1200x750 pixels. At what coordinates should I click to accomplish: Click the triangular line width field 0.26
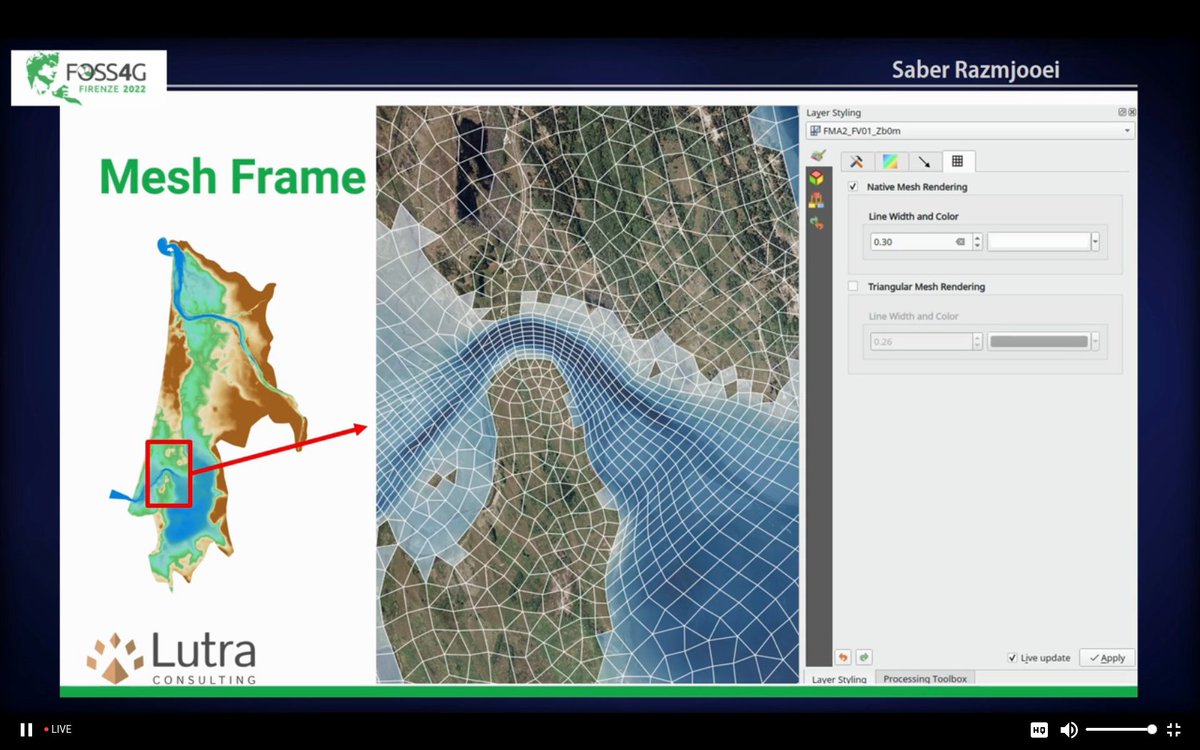(920, 342)
